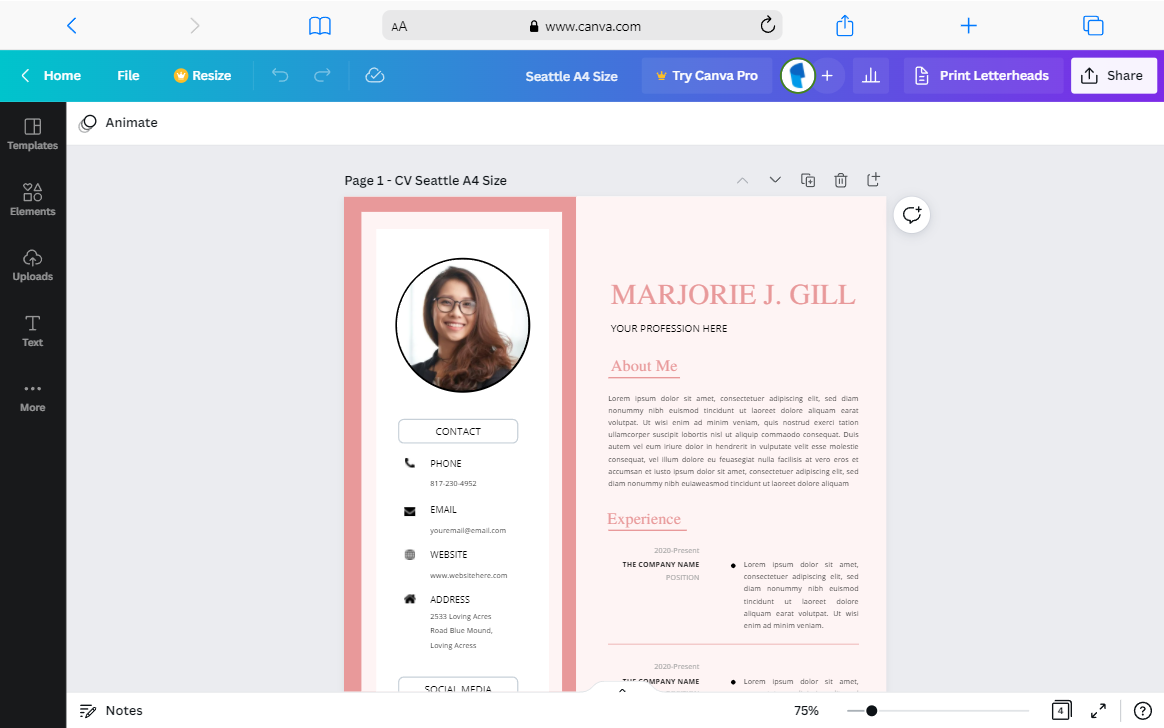This screenshot has width=1164, height=728.
Task: Click the Share button
Action: (1113, 76)
